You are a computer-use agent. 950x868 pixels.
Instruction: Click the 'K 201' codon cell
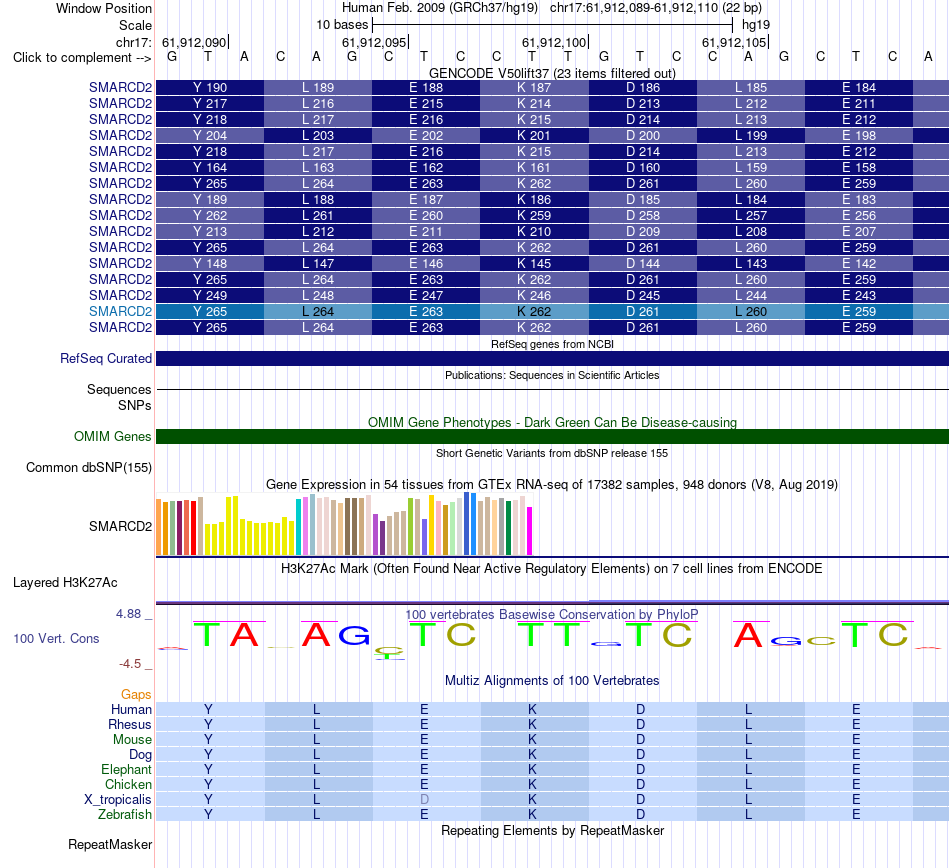coord(534,136)
